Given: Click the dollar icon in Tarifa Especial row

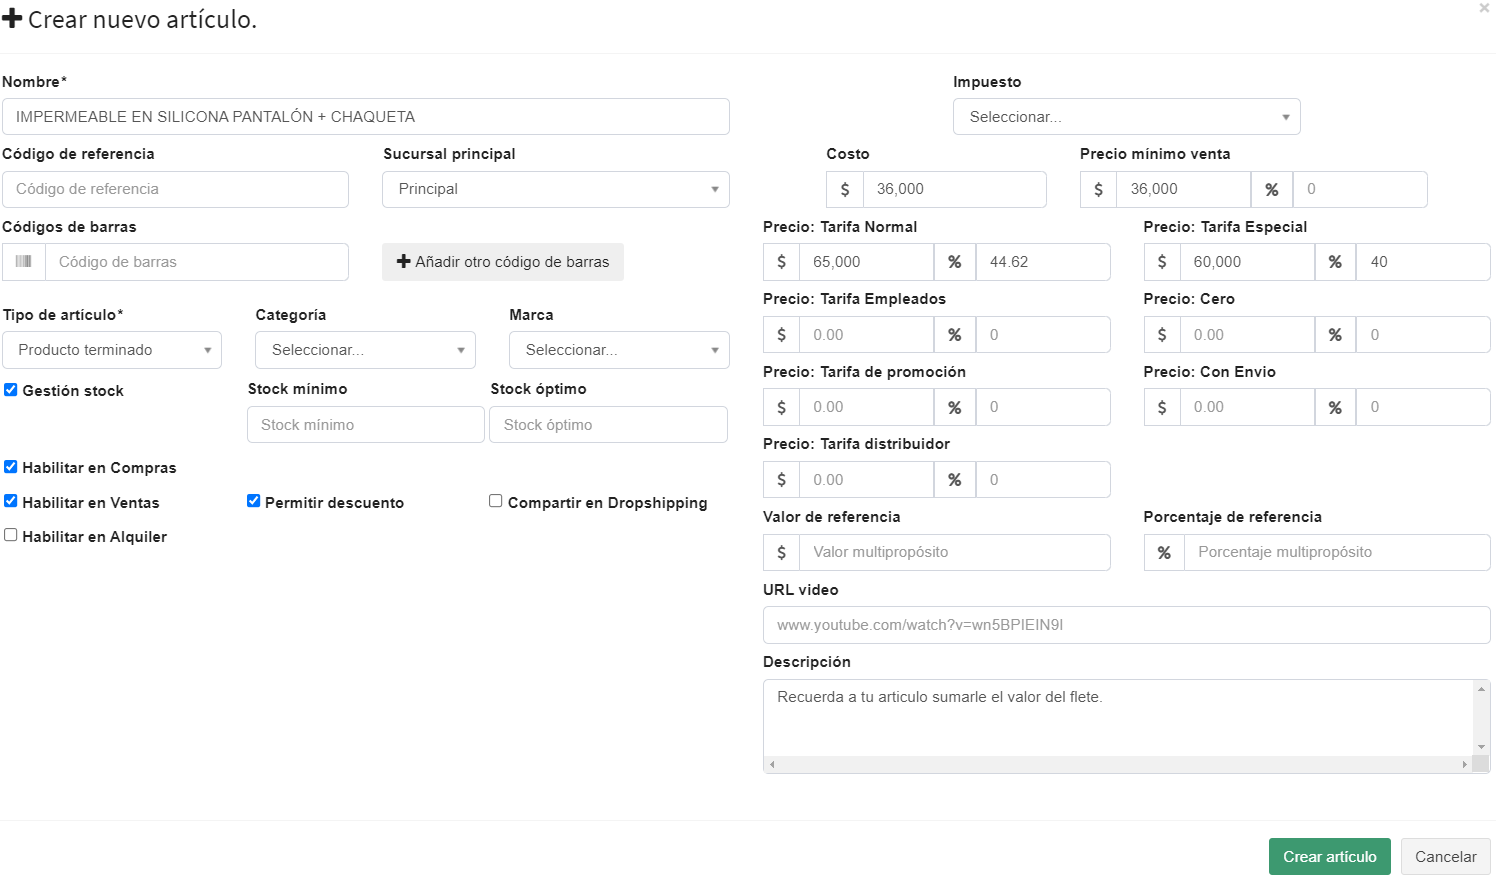Looking at the screenshot, I should pos(1162,262).
